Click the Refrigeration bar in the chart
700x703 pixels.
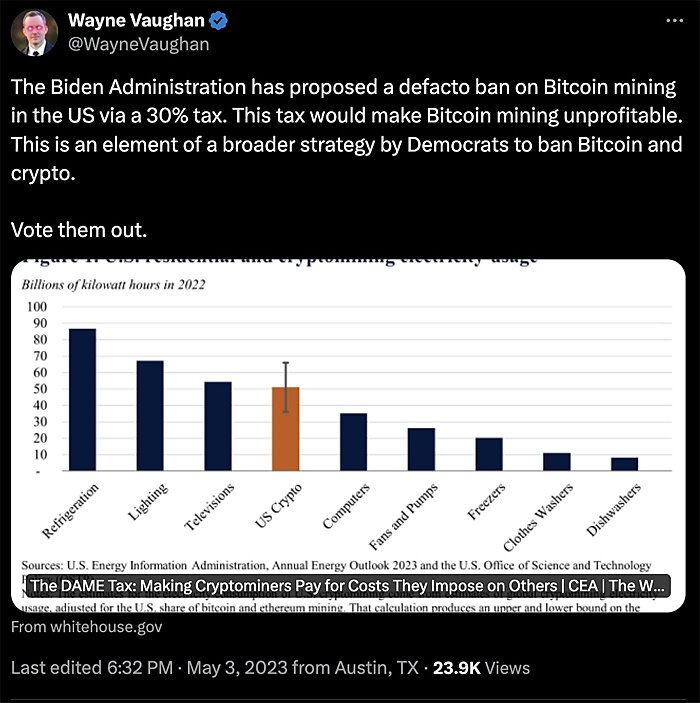pos(82,399)
